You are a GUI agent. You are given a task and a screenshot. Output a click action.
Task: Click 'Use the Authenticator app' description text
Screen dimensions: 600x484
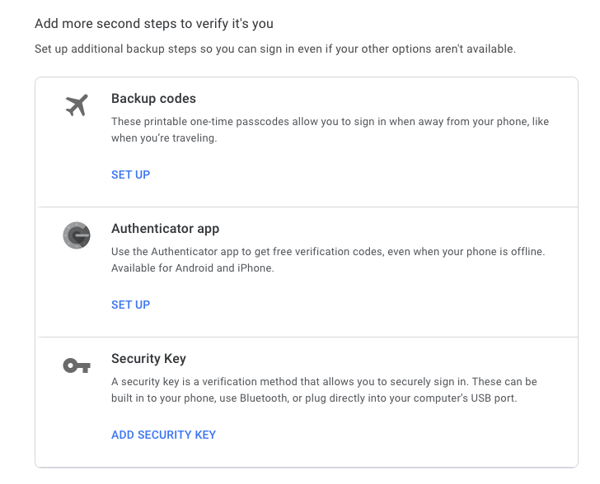click(328, 251)
